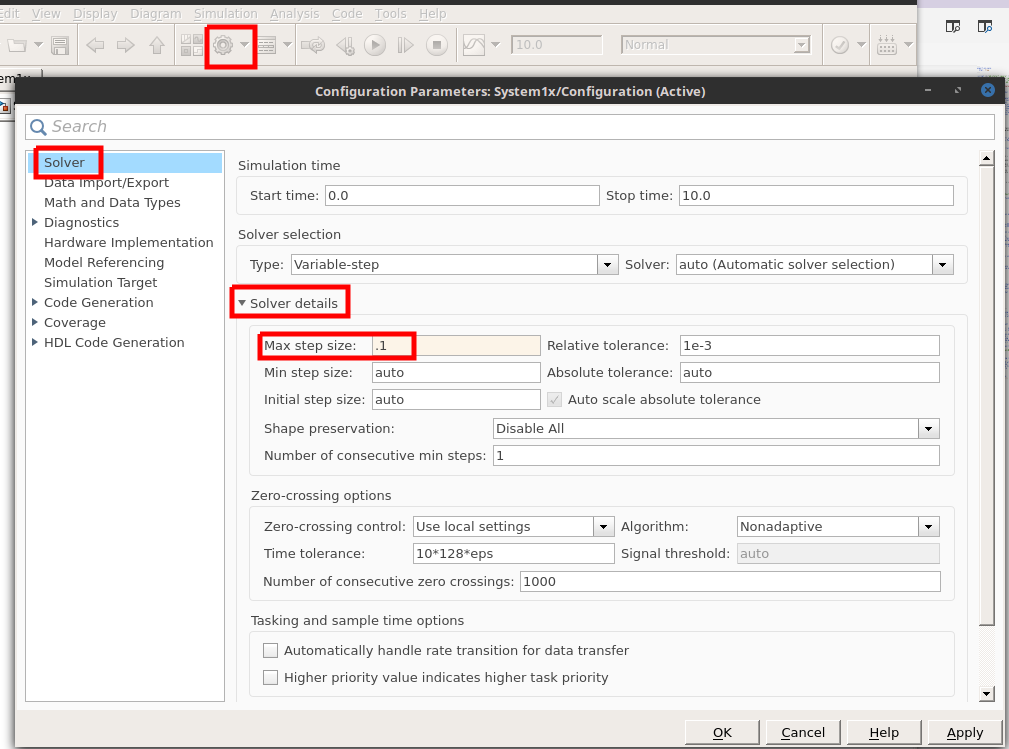Open the dropdown arrow beside the folder icon
The height and width of the screenshot is (749, 1009).
(x=38, y=45)
